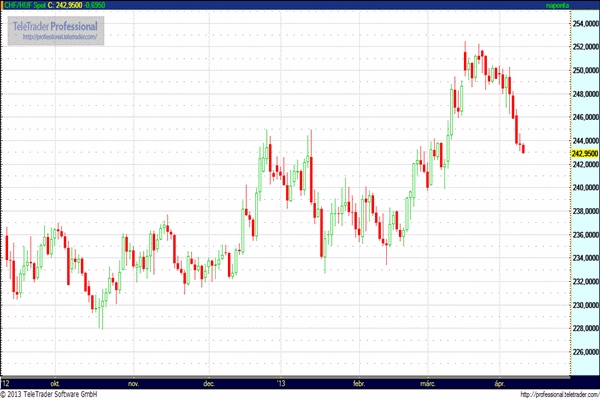Select the nov. marker on time axis
Screen dimensions: 600x400
point(134,382)
